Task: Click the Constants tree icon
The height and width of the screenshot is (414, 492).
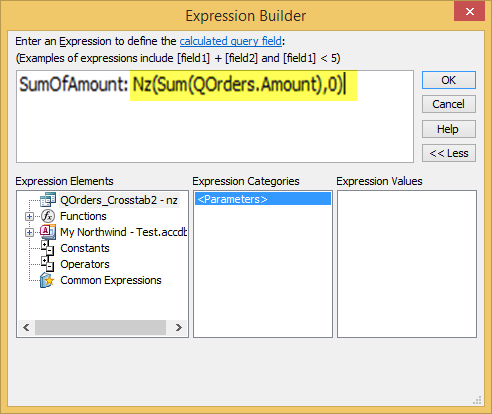Action: click(x=47, y=248)
